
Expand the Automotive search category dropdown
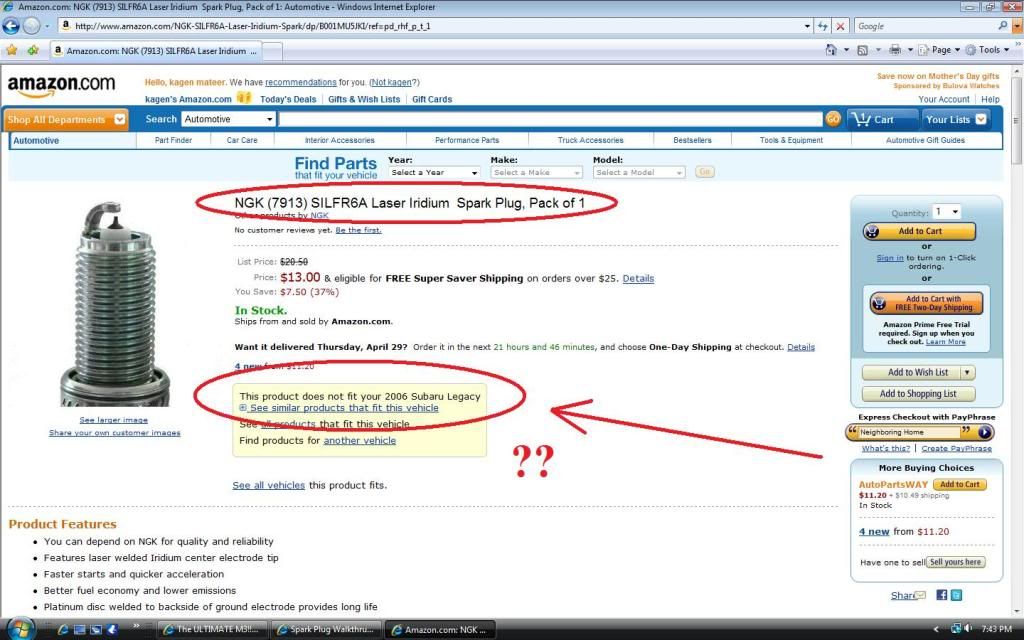click(x=229, y=119)
